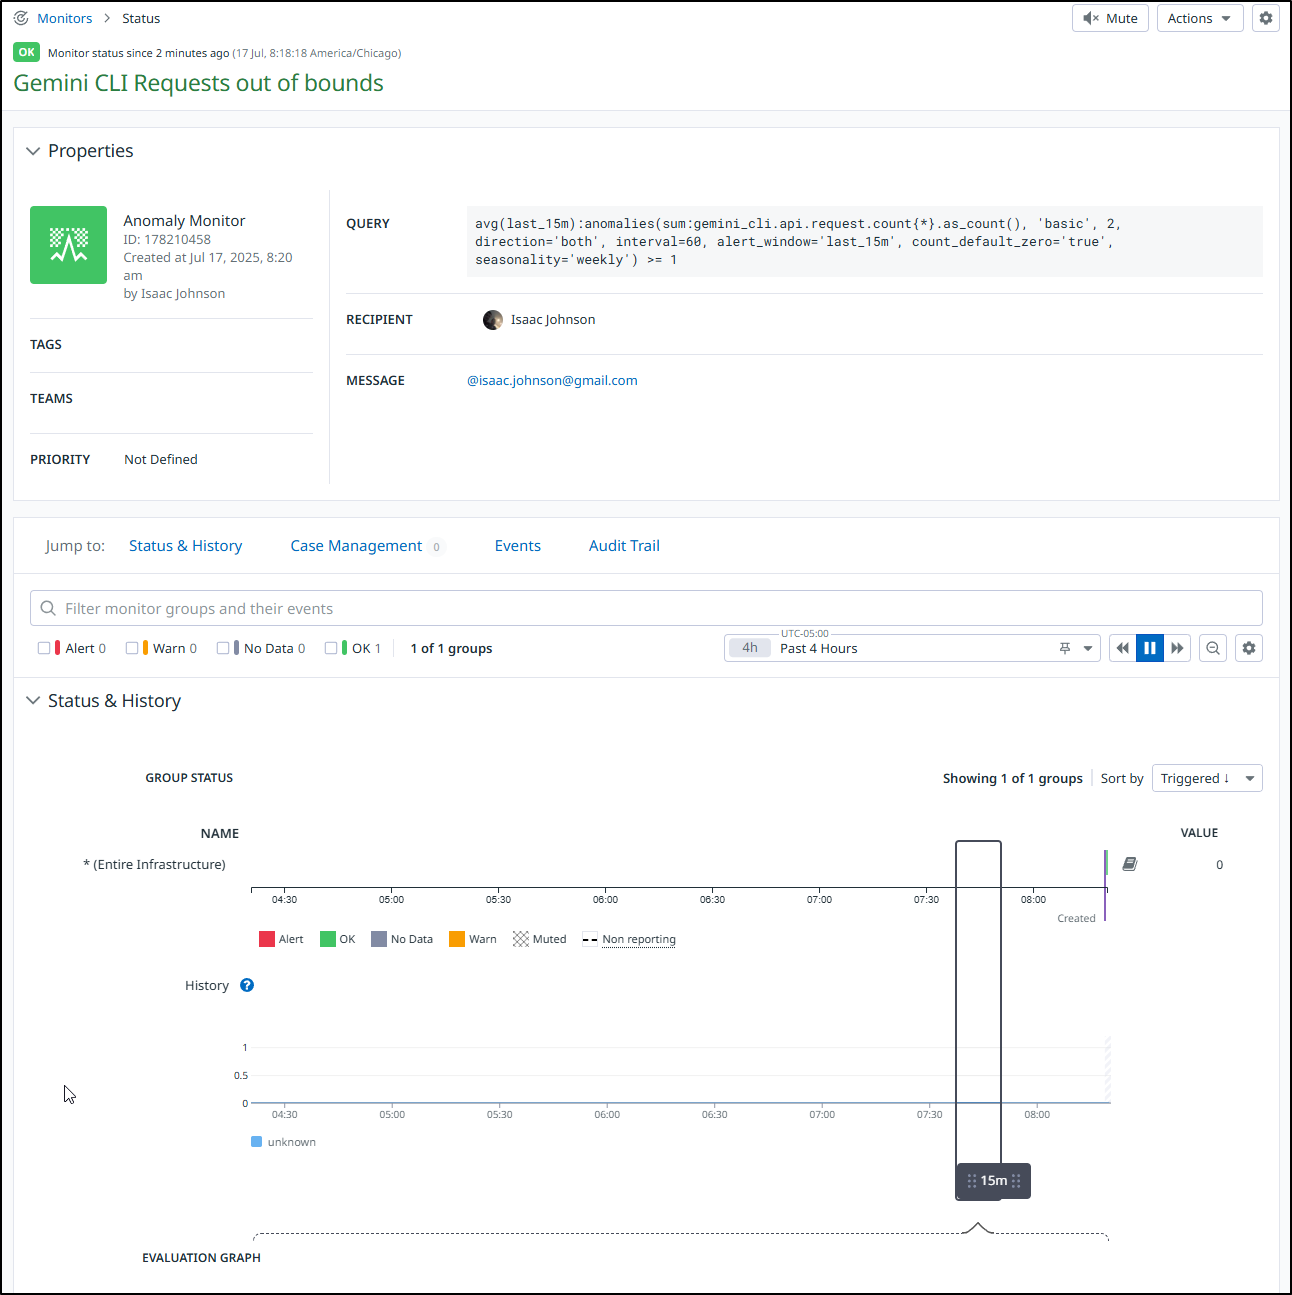Click the 15m evaluation window handle
The height and width of the screenshot is (1295, 1292).
pyautogui.click(x=993, y=1181)
